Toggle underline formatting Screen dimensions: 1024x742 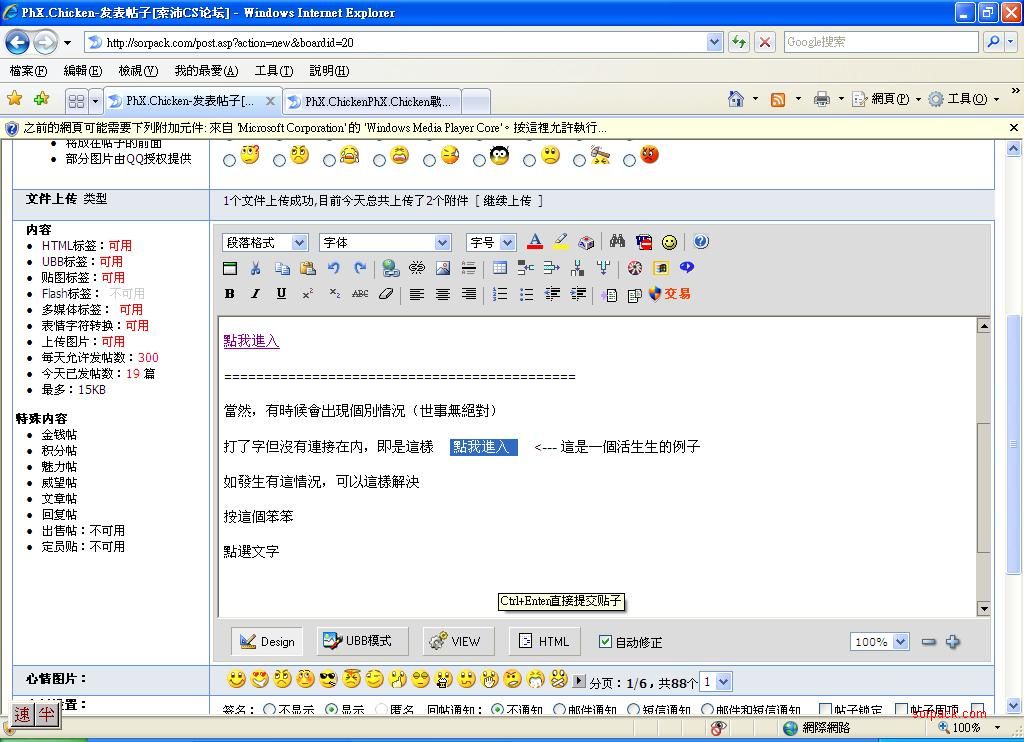[x=281, y=294]
